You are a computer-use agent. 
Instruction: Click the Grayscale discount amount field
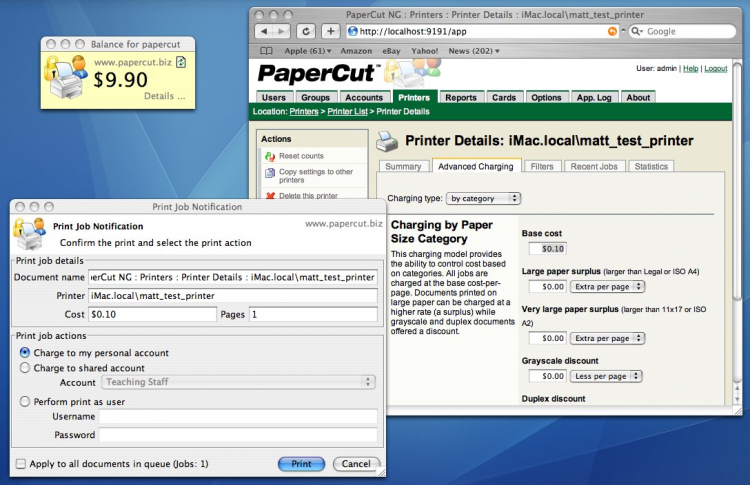pyautogui.click(x=548, y=376)
